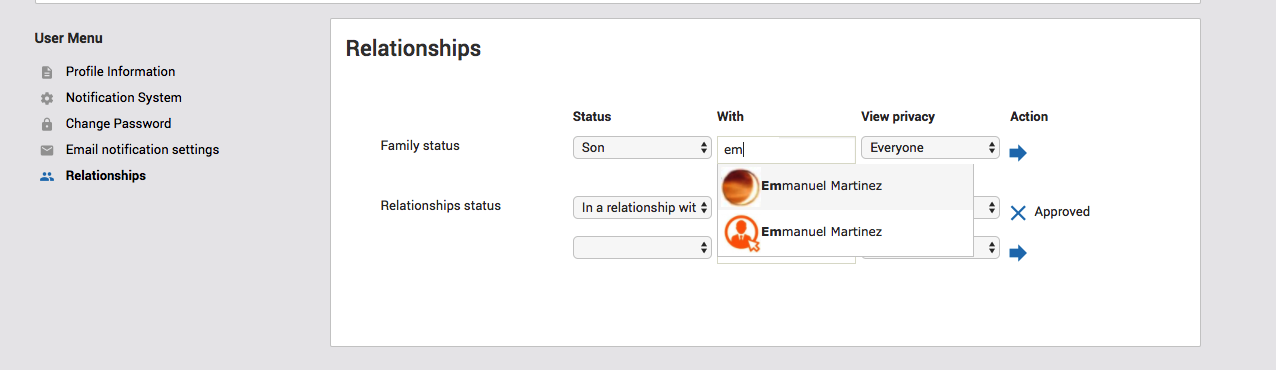Open Notification System menu item
Image resolution: width=1276 pixels, height=370 pixels.
[x=124, y=98]
